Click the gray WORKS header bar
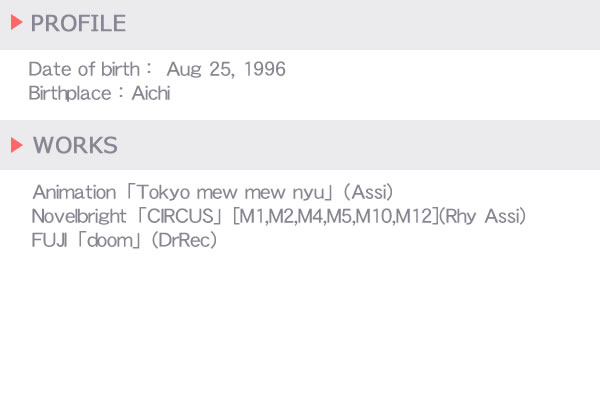This screenshot has width=600, height=400. (x=300, y=145)
